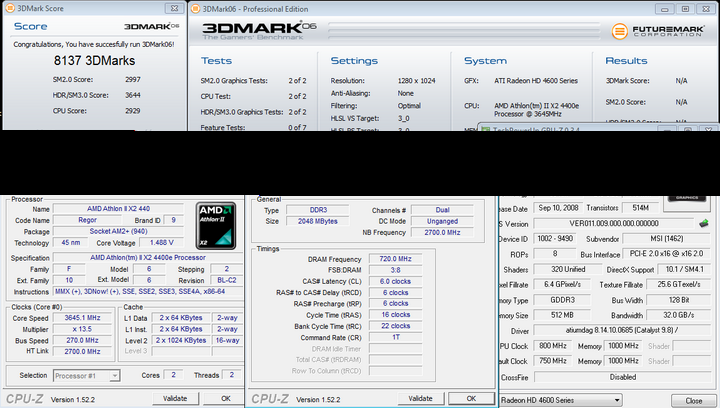Click the HT Link field 2700.0 MHz
Image resolution: width=720 pixels, height=408 pixels.
82,351
